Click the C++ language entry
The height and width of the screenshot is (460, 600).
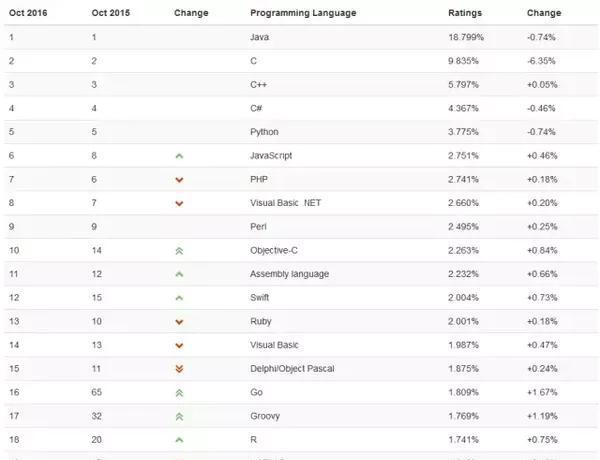point(260,85)
